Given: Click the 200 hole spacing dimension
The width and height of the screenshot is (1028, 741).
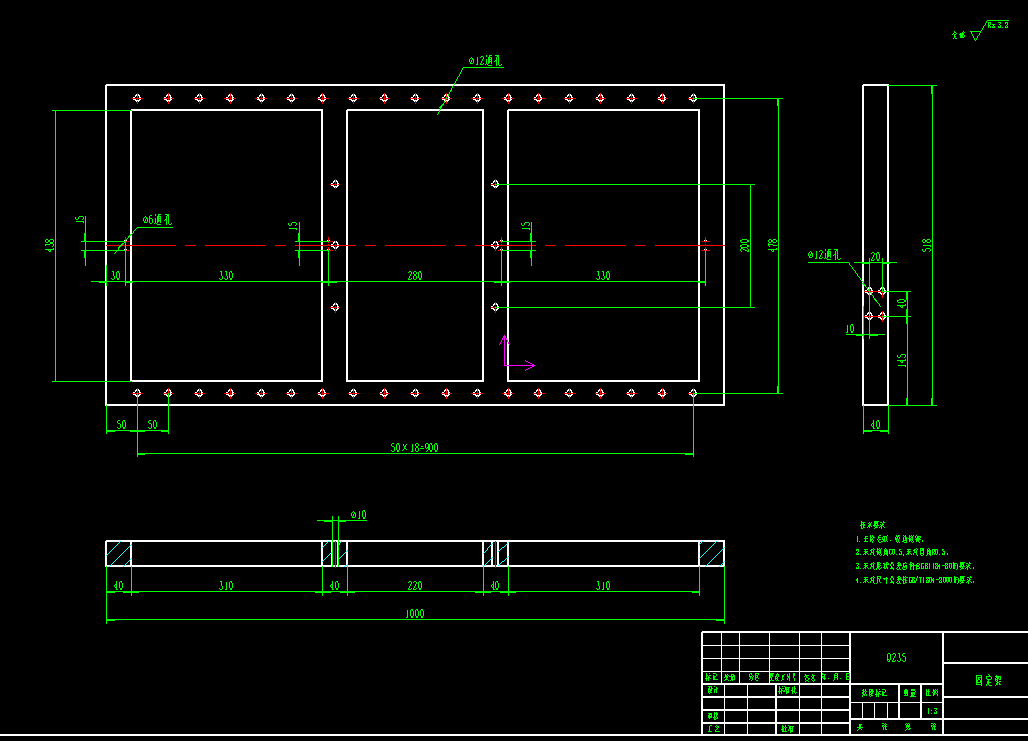Looking at the screenshot, I should click(x=744, y=245).
